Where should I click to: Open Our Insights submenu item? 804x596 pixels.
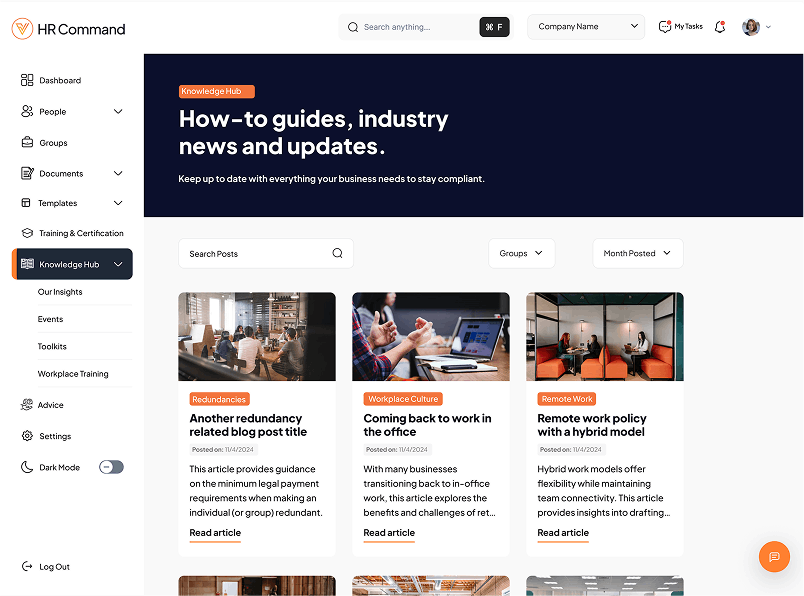59,292
